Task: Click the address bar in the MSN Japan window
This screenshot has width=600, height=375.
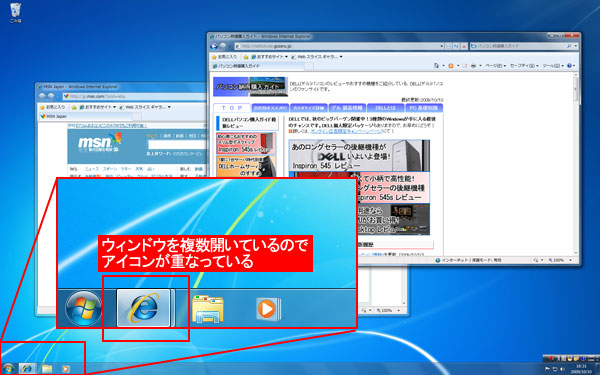Action: point(134,96)
